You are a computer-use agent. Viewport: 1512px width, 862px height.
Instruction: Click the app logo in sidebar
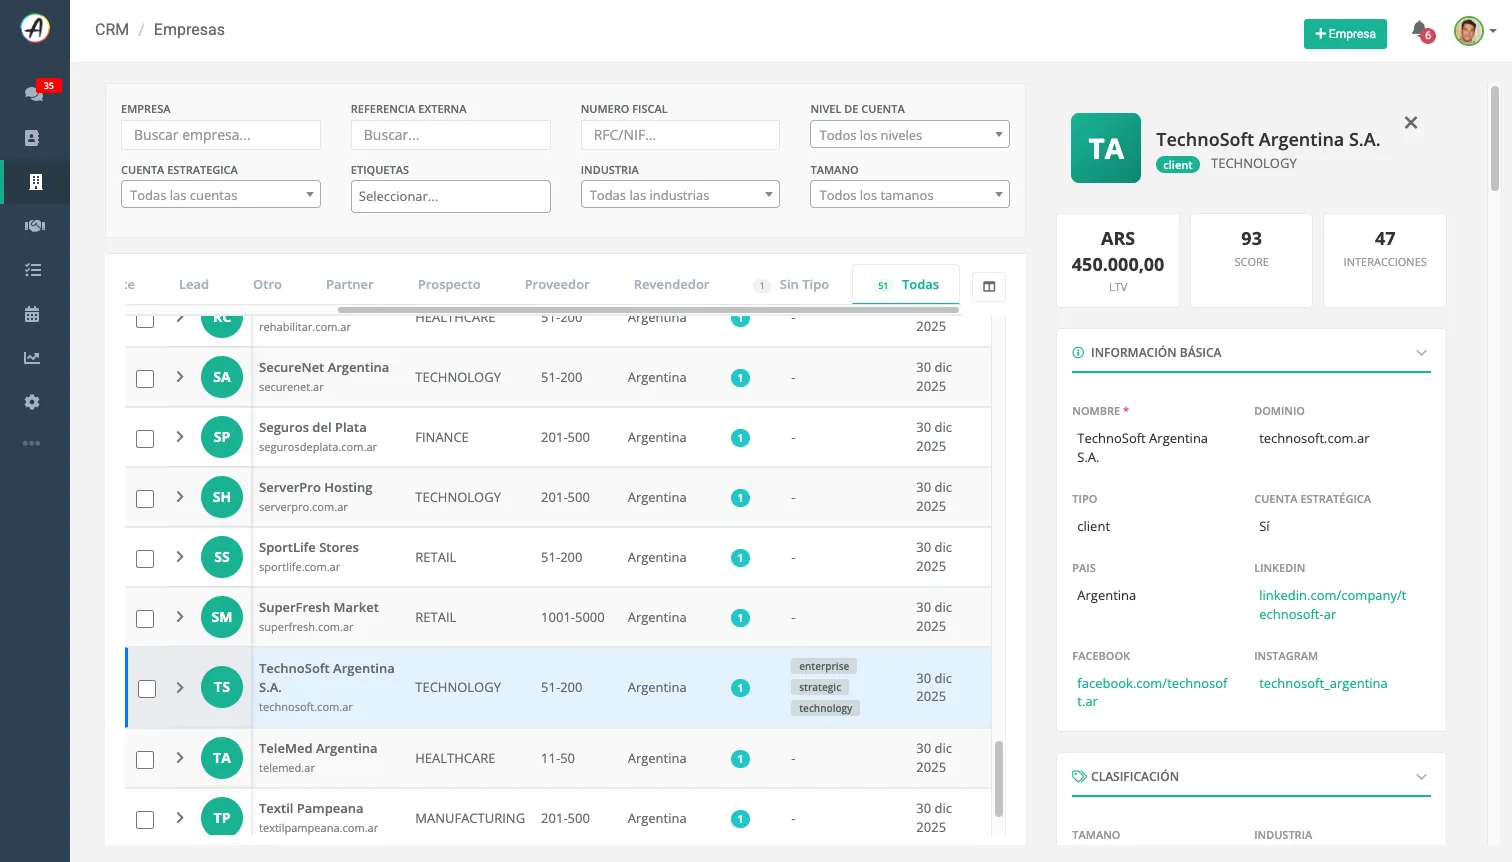35,28
